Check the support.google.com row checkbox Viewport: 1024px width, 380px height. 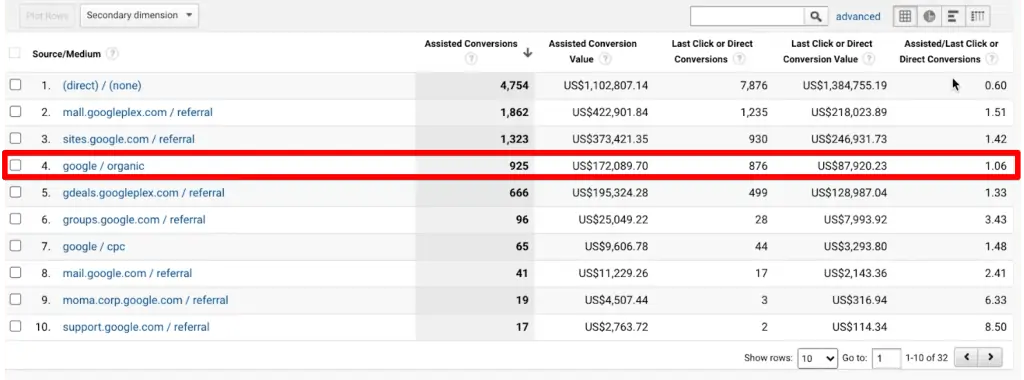pos(15,326)
